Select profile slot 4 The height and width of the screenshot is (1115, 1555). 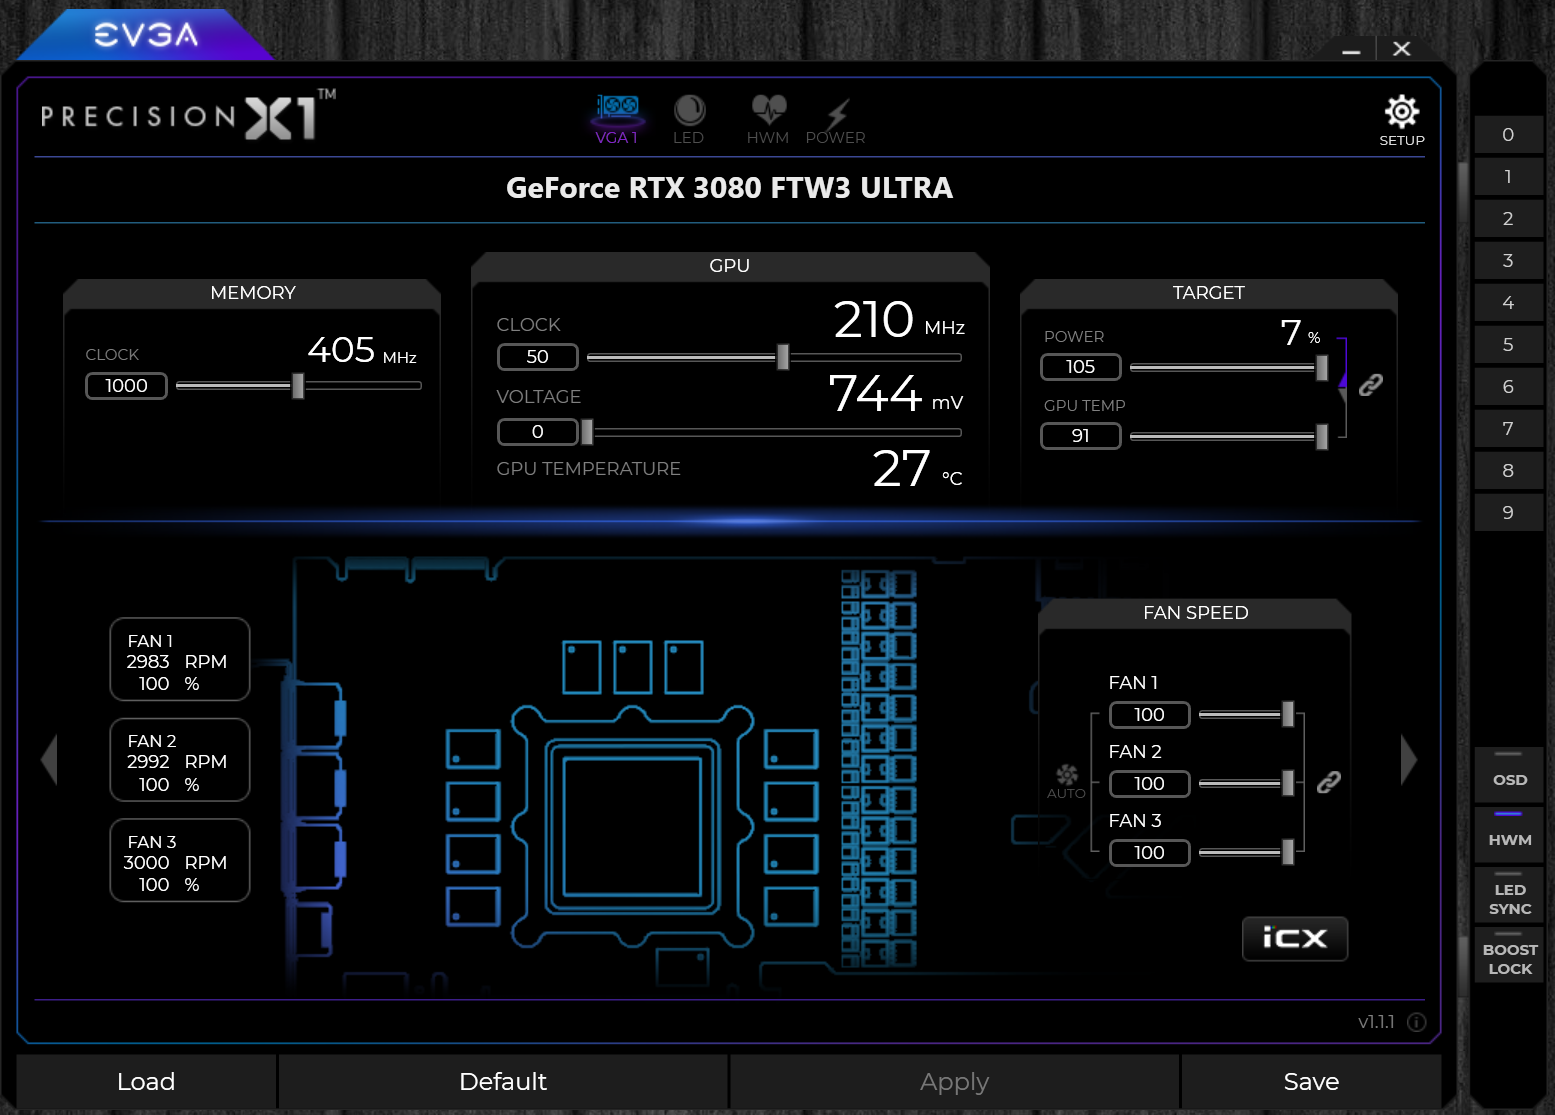tap(1508, 303)
